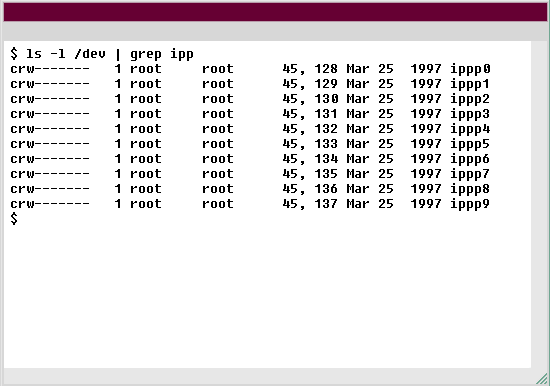The height and width of the screenshot is (386, 550).
Task: Click the command line 'ls -l /dev | grep ipp'
Action: 110,54
